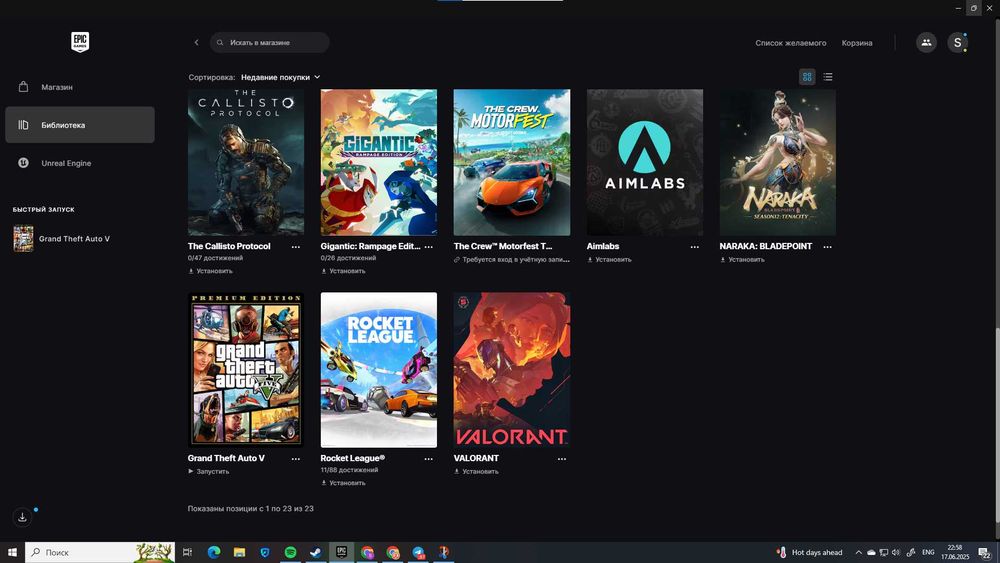
Task: Open the friends icon
Action: pos(926,43)
